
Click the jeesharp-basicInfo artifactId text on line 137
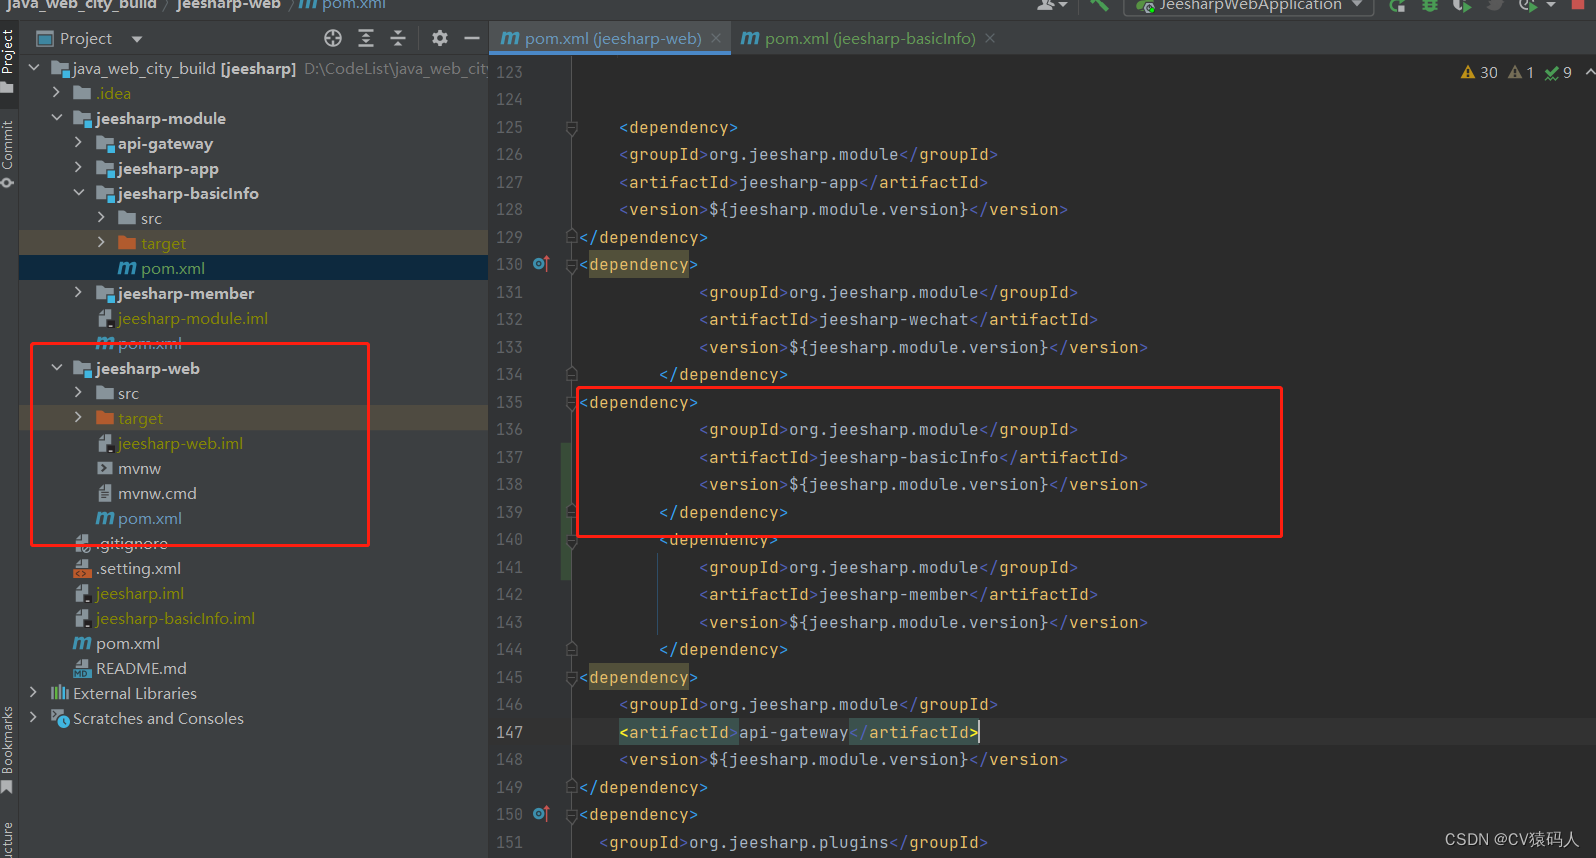pyautogui.click(x=908, y=457)
